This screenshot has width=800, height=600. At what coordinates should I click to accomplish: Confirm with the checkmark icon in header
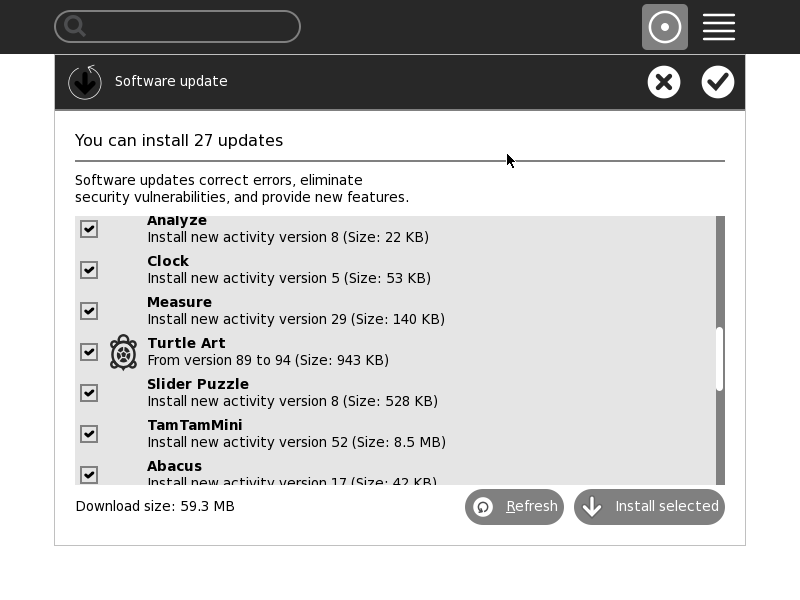[718, 82]
